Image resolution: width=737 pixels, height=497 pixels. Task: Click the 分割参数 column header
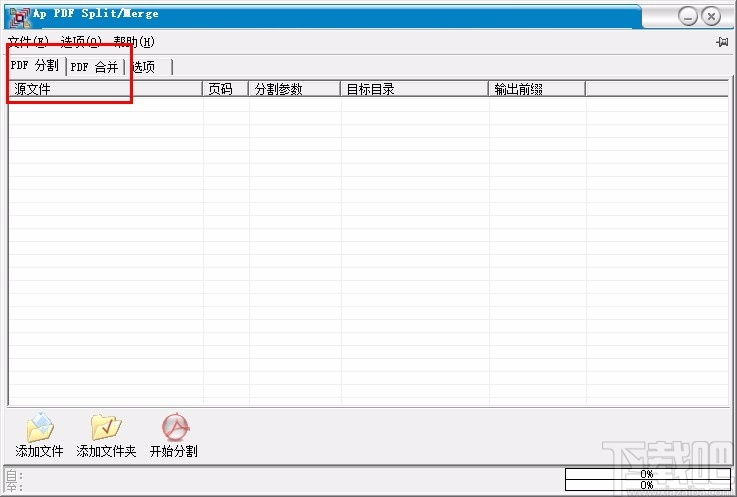[x=294, y=88]
